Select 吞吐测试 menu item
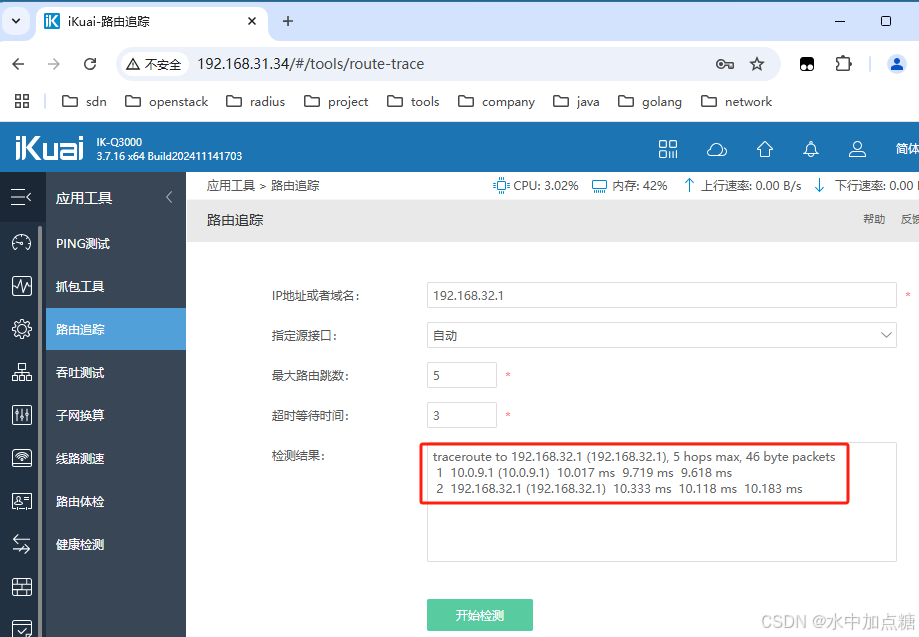 (x=116, y=372)
